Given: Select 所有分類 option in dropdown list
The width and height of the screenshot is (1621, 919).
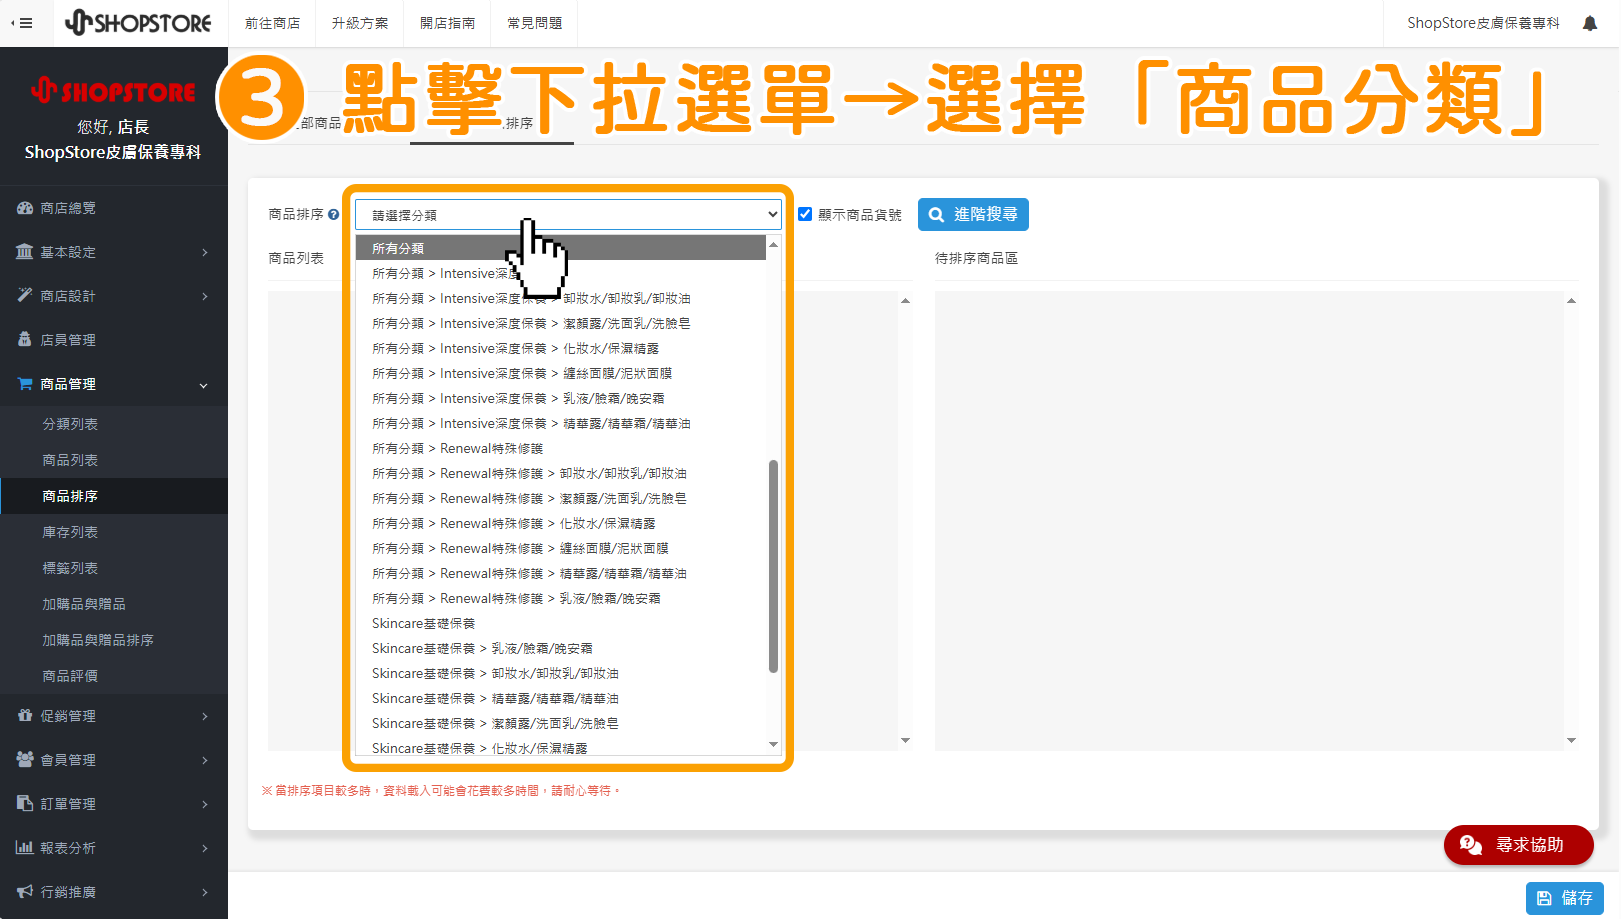Looking at the screenshot, I should pyautogui.click(x=561, y=248).
